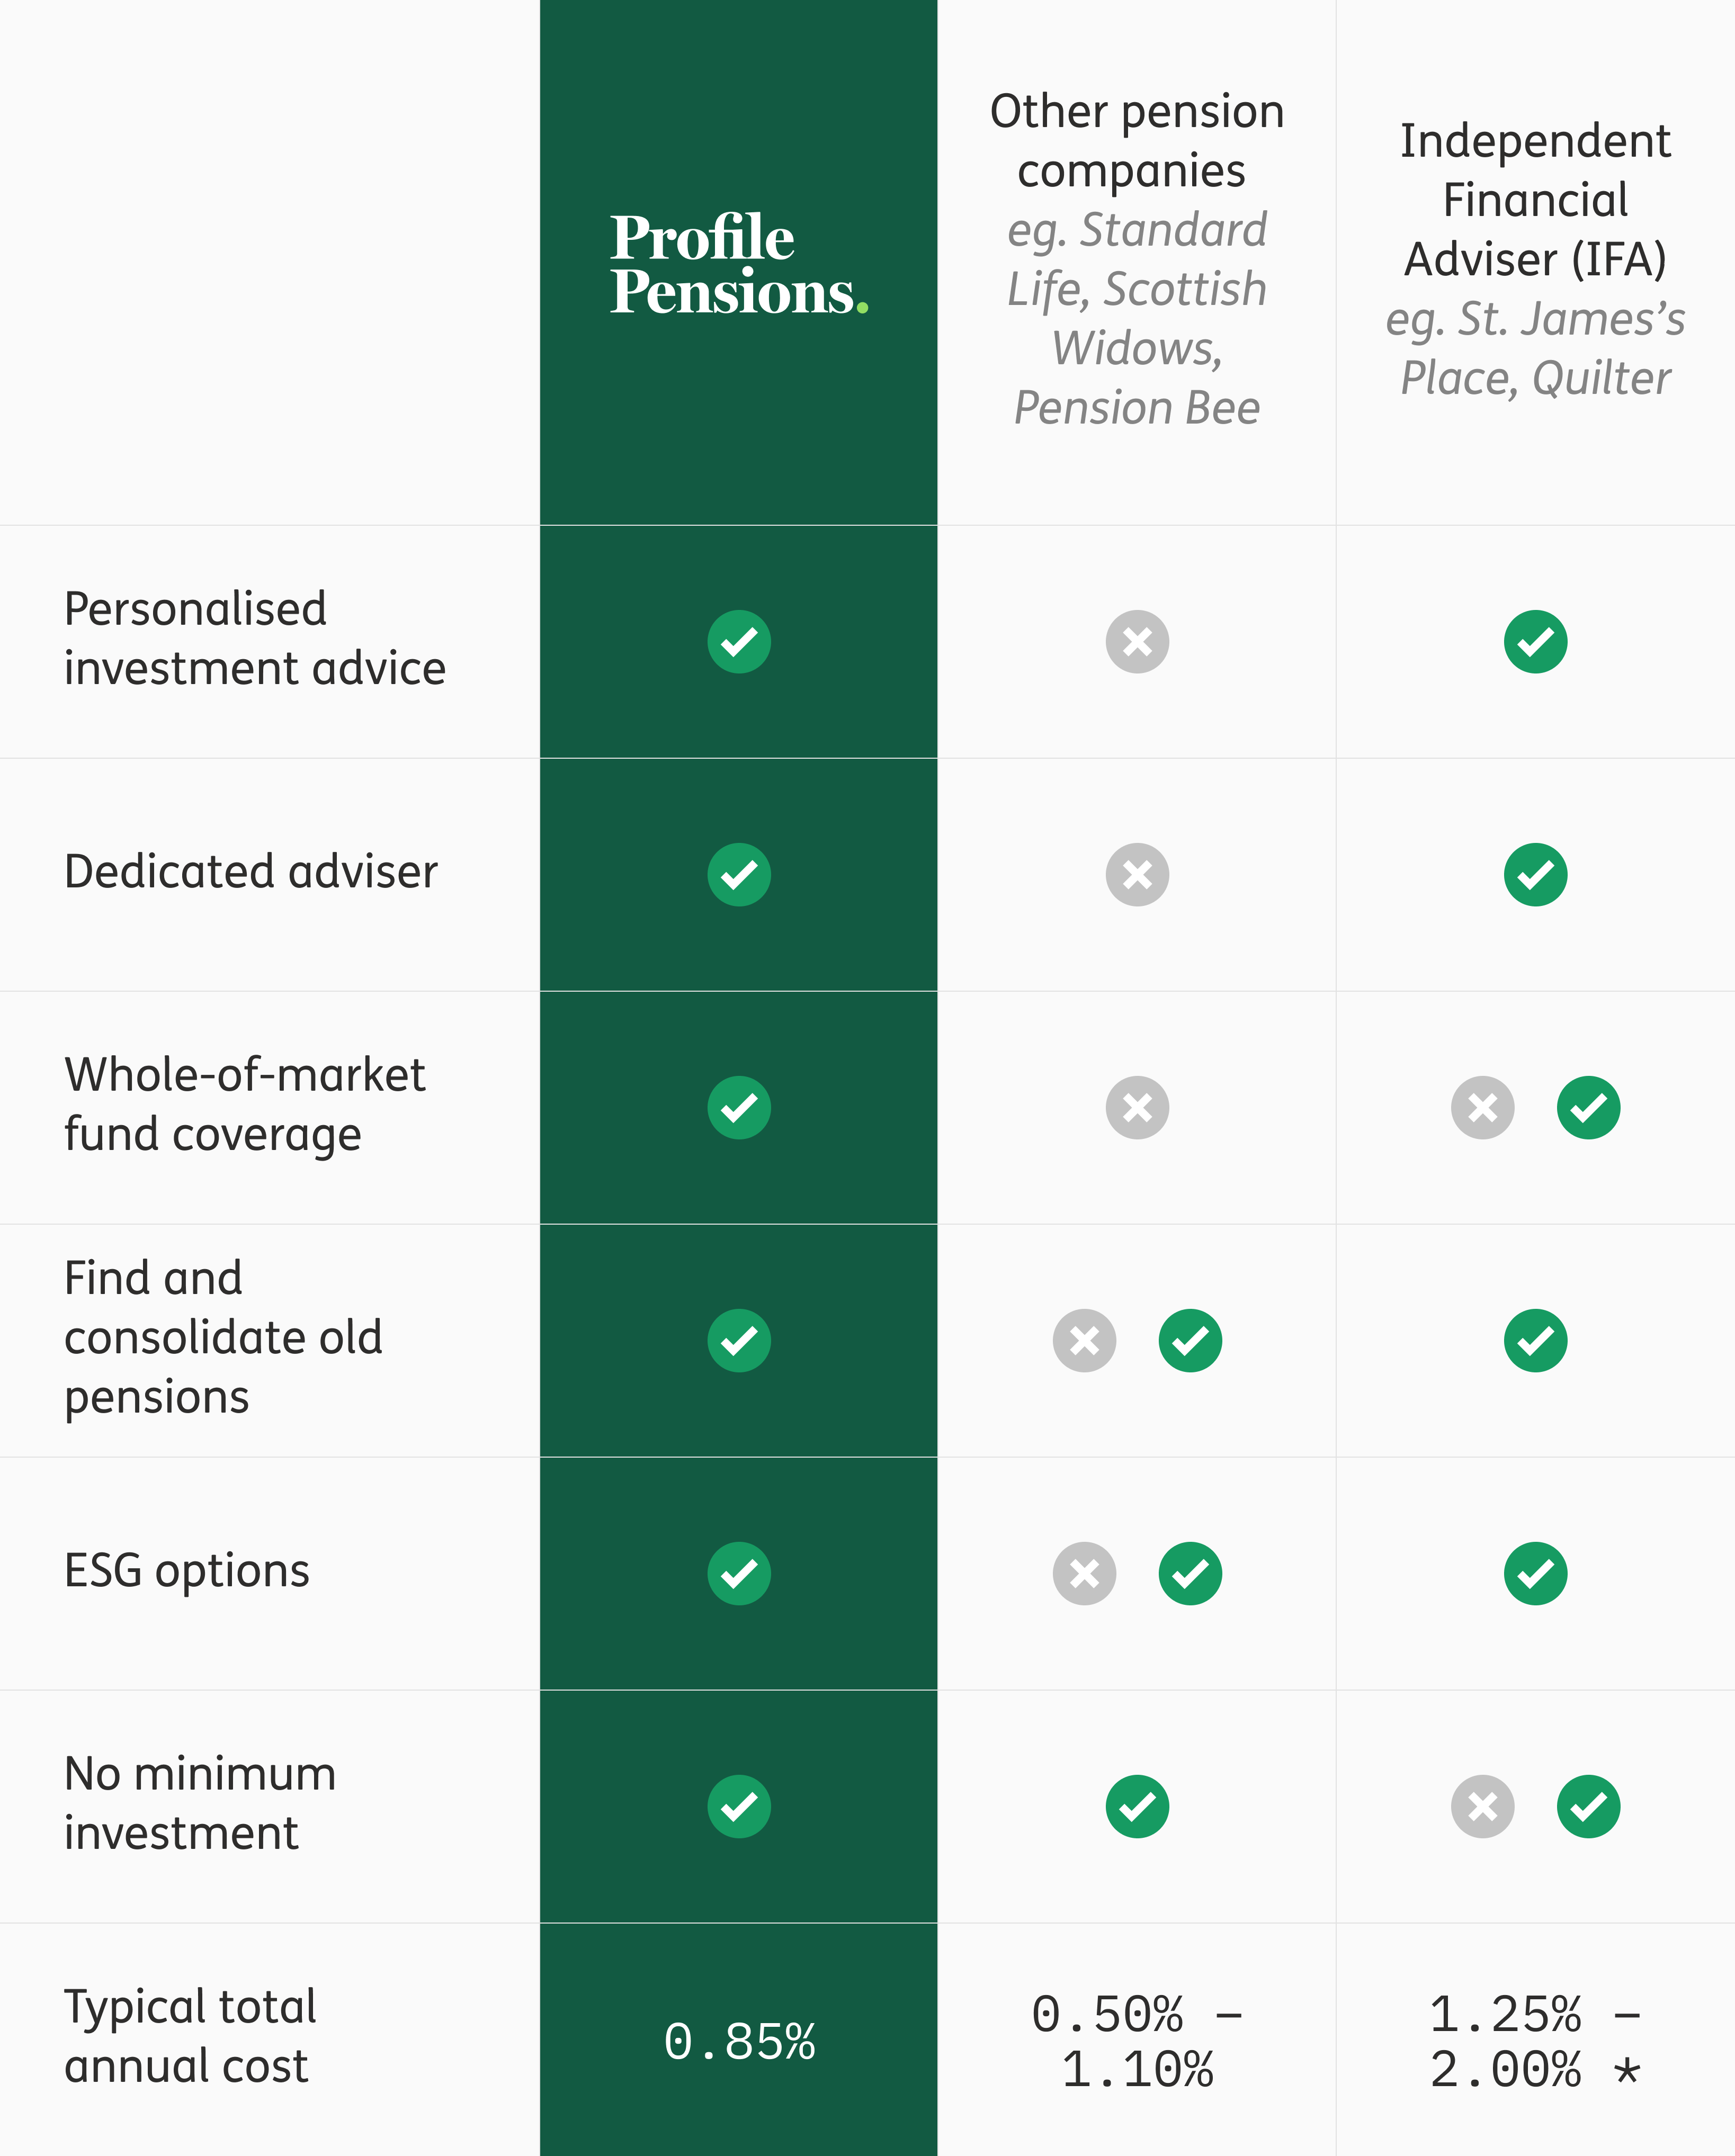
Task: Click the 0.50% – 1.10% cost value
Action: coord(1137,2041)
